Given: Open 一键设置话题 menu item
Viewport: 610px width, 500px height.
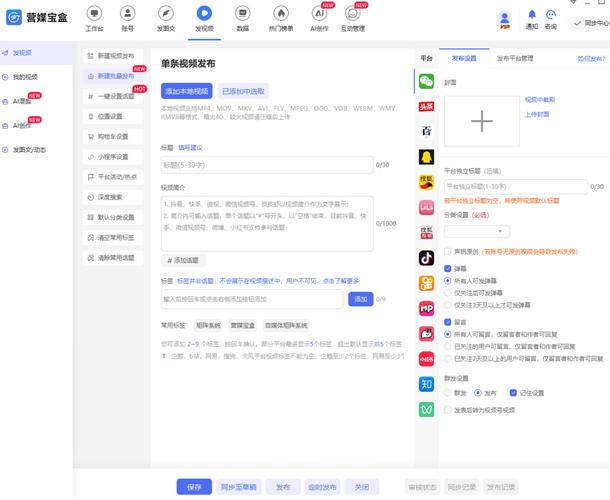Looking at the screenshot, I should tap(113, 96).
